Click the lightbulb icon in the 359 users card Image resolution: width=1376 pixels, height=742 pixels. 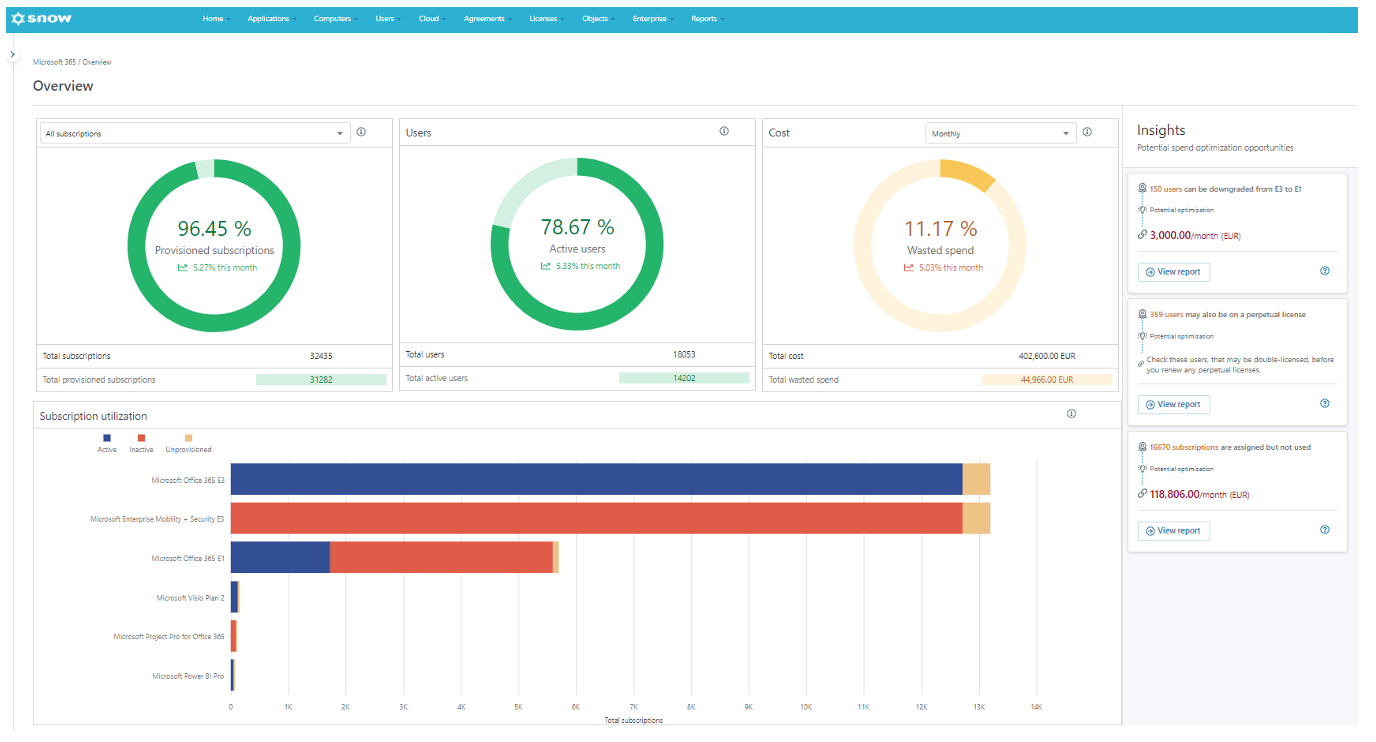1142,336
